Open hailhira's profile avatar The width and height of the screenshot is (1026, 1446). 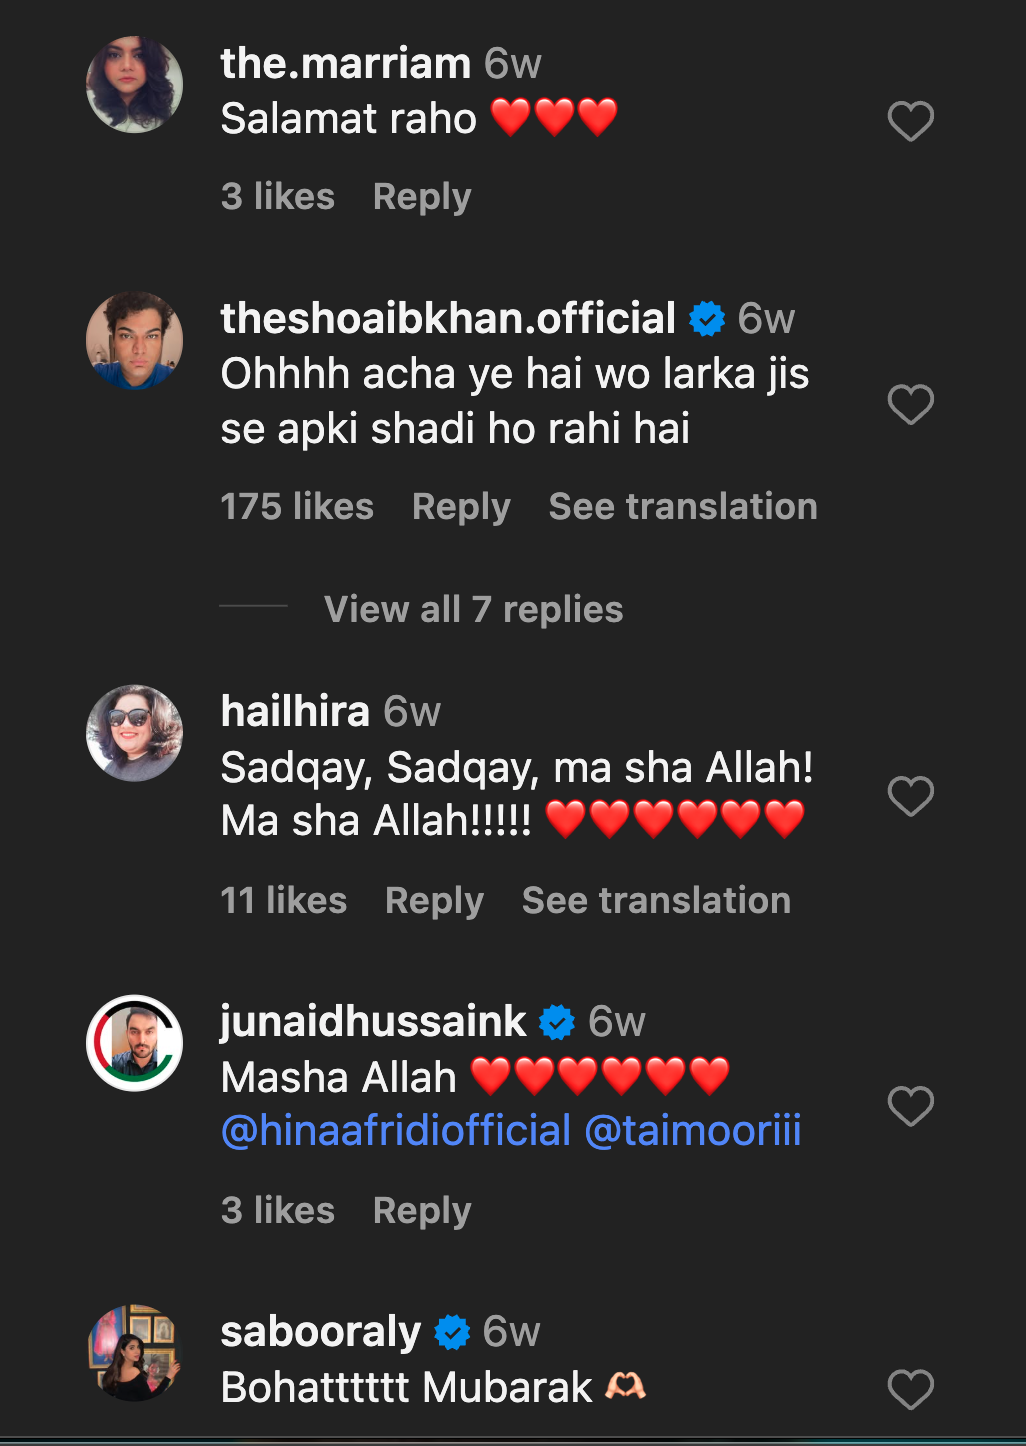[x=134, y=733]
